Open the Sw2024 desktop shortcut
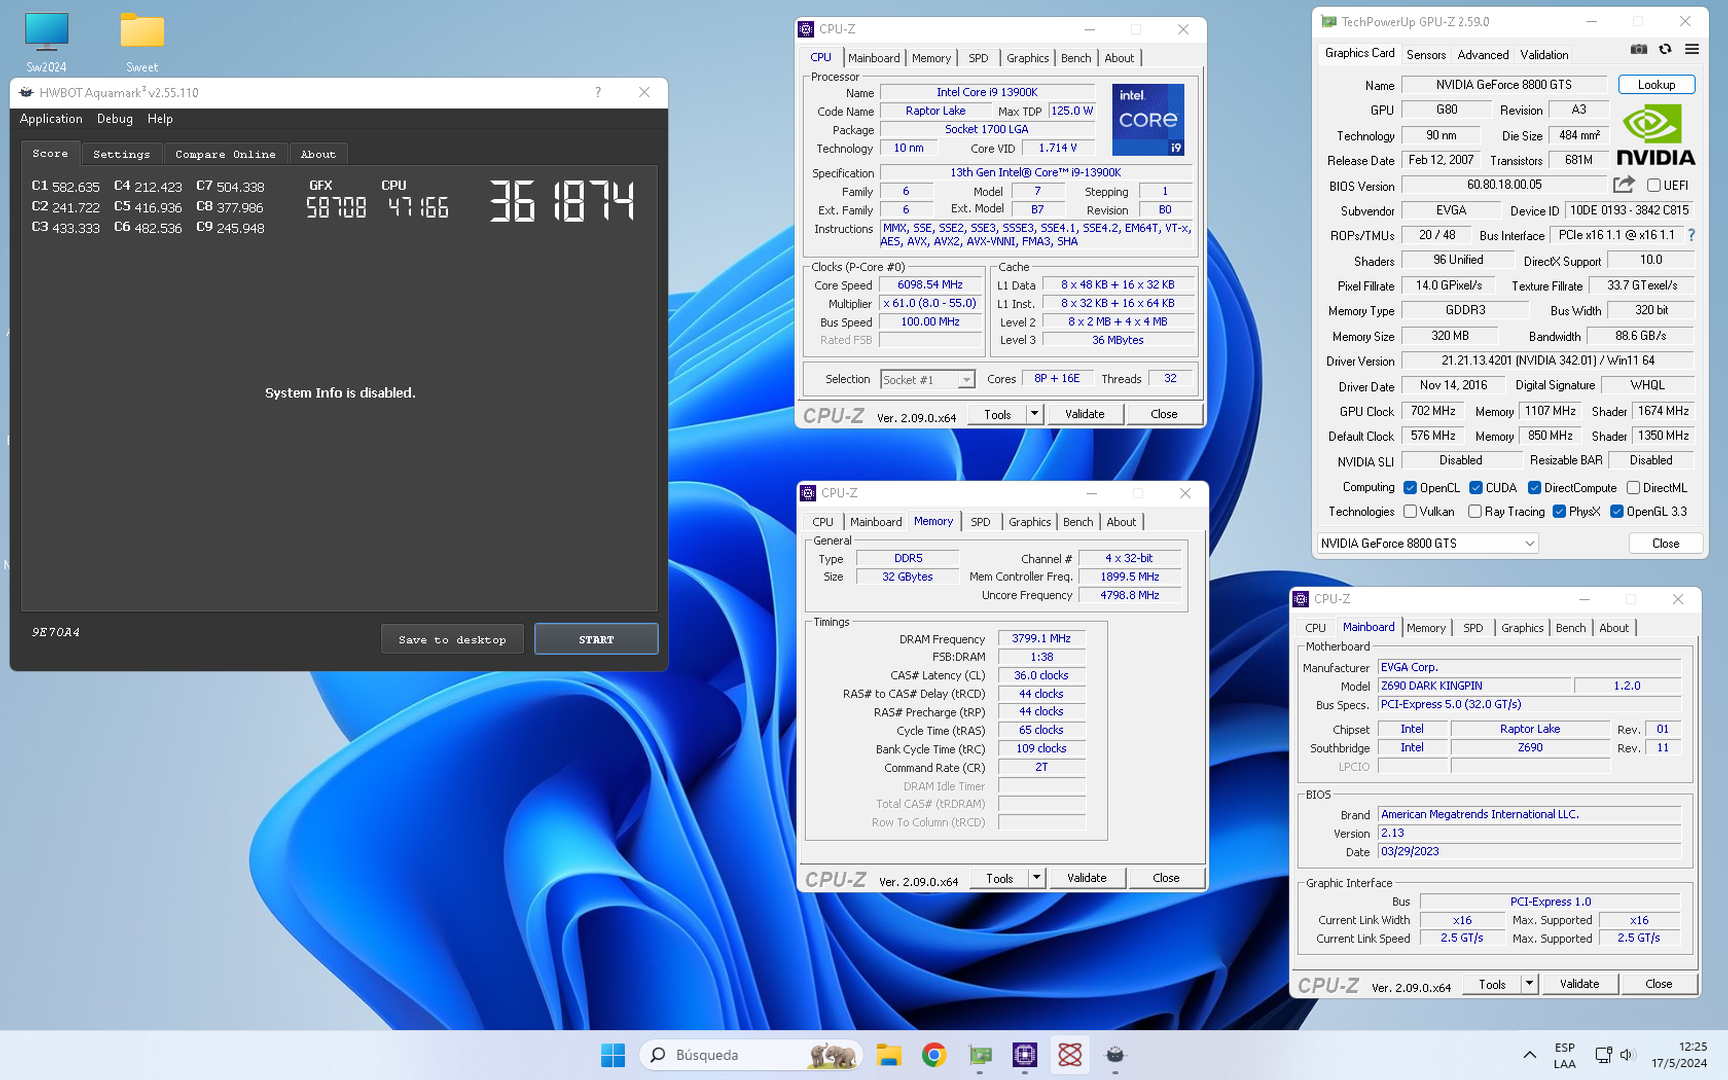The image size is (1728, 1080). point(46,42)
